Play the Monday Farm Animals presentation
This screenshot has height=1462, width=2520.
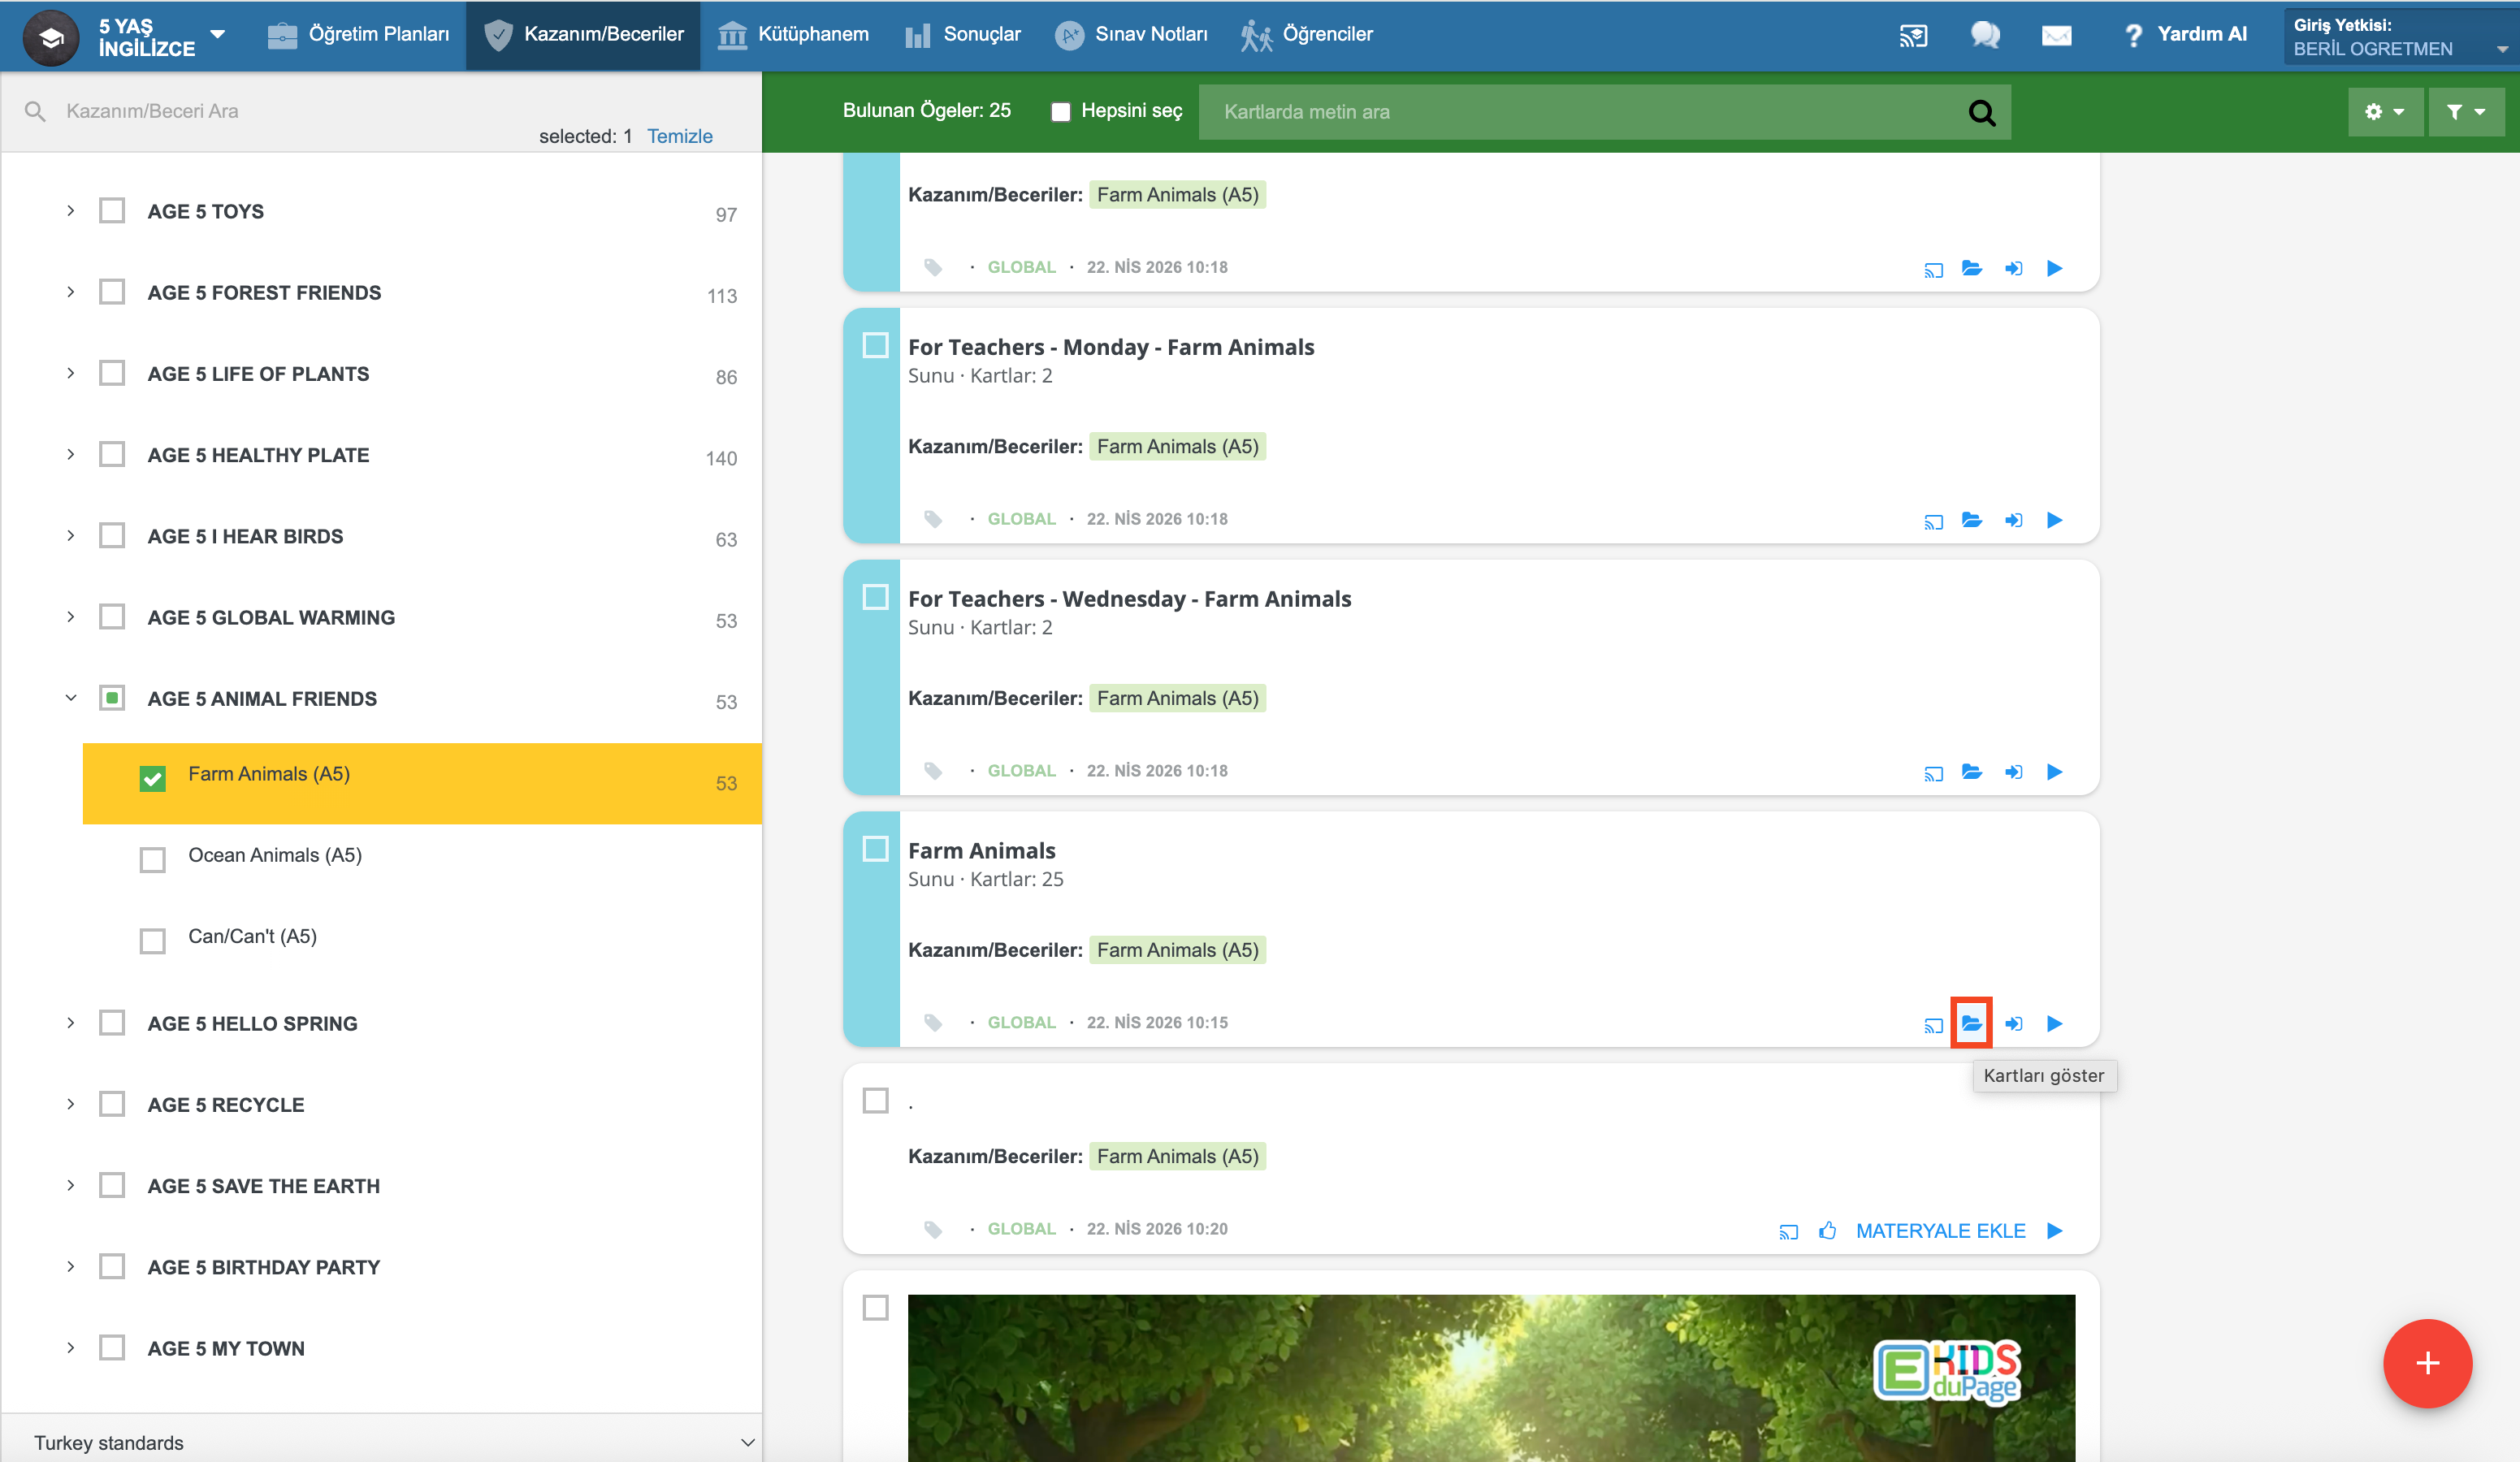coord(2055,520)
